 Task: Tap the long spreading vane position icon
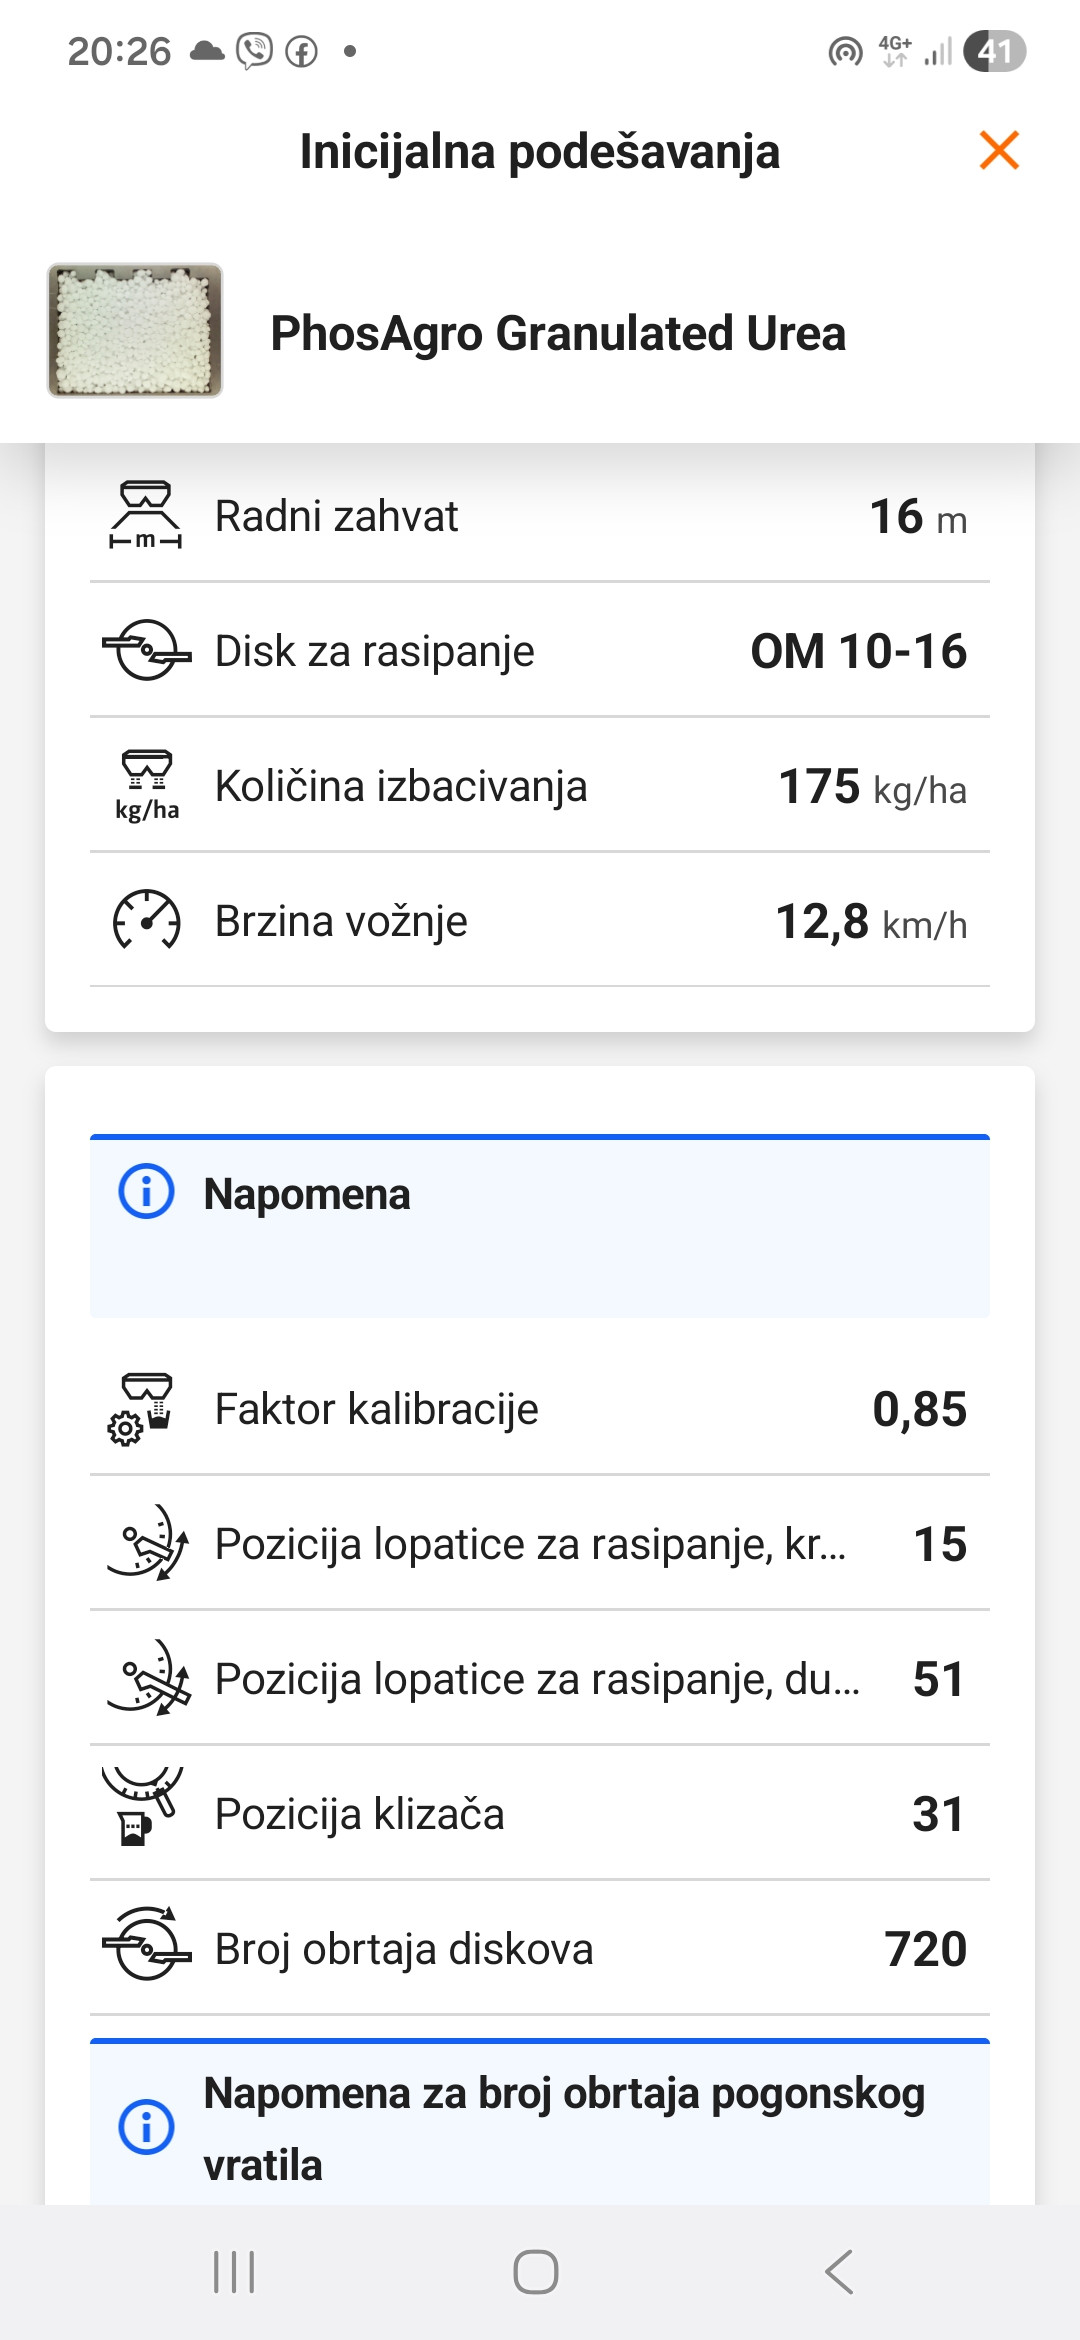[x=147, y=1678]
